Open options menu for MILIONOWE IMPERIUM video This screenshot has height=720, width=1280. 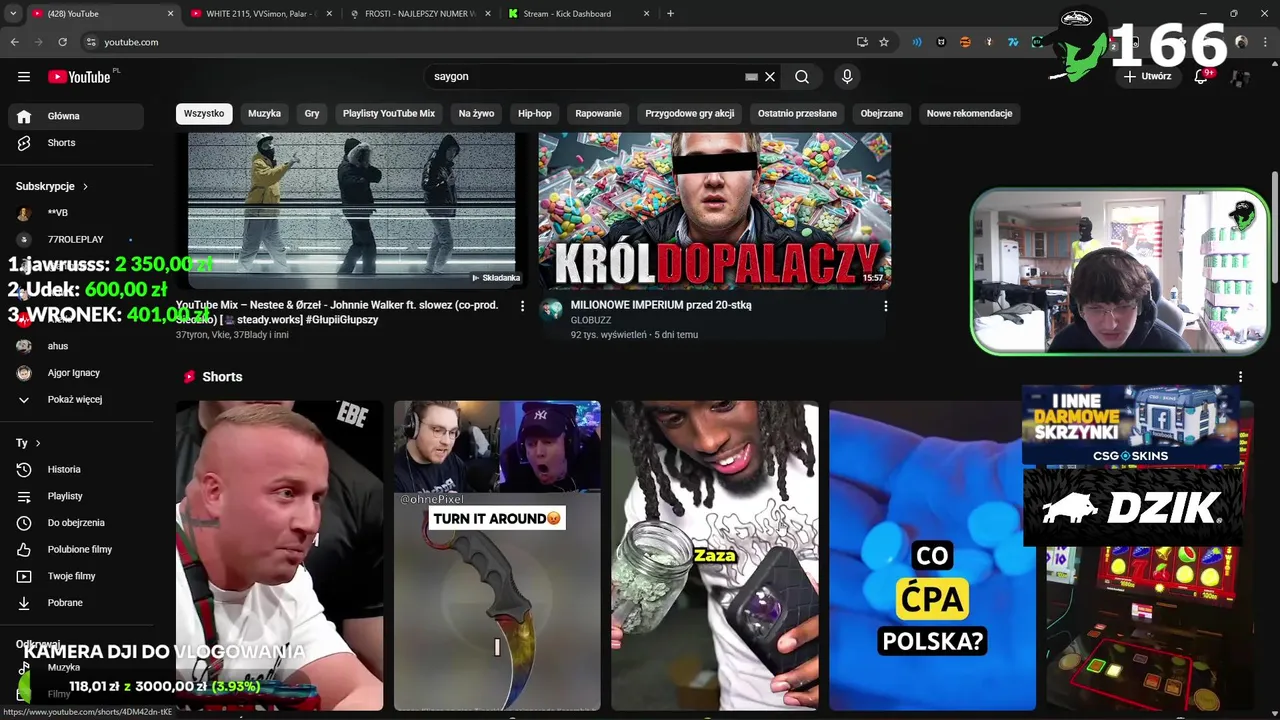coord(885,306)
